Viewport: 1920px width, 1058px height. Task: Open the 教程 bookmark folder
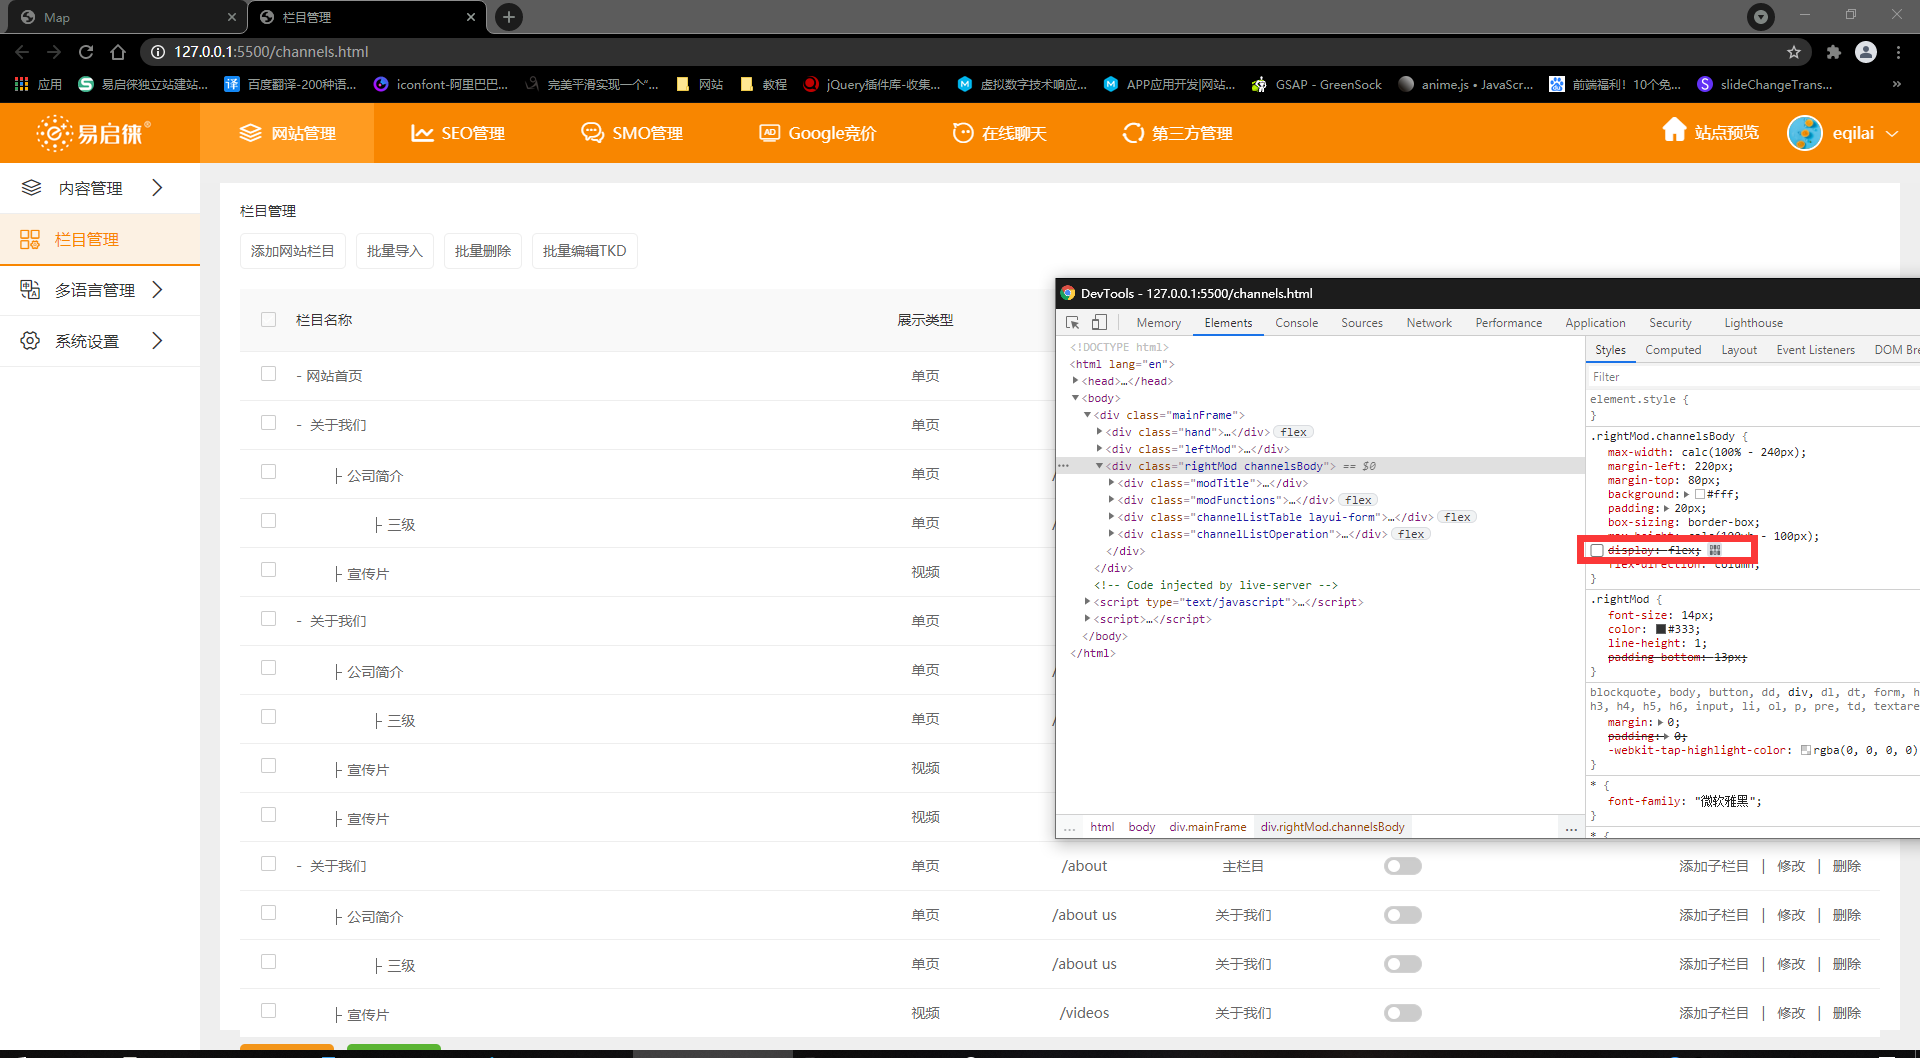(763, 84)
